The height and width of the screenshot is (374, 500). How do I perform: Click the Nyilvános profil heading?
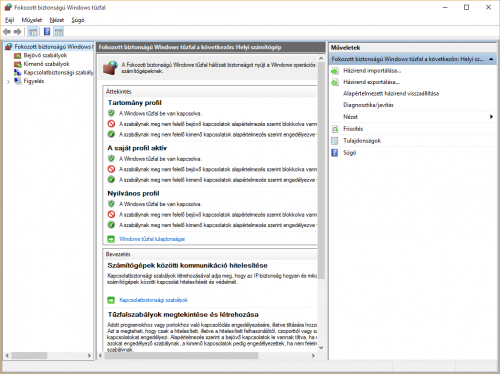coord(133,193)
